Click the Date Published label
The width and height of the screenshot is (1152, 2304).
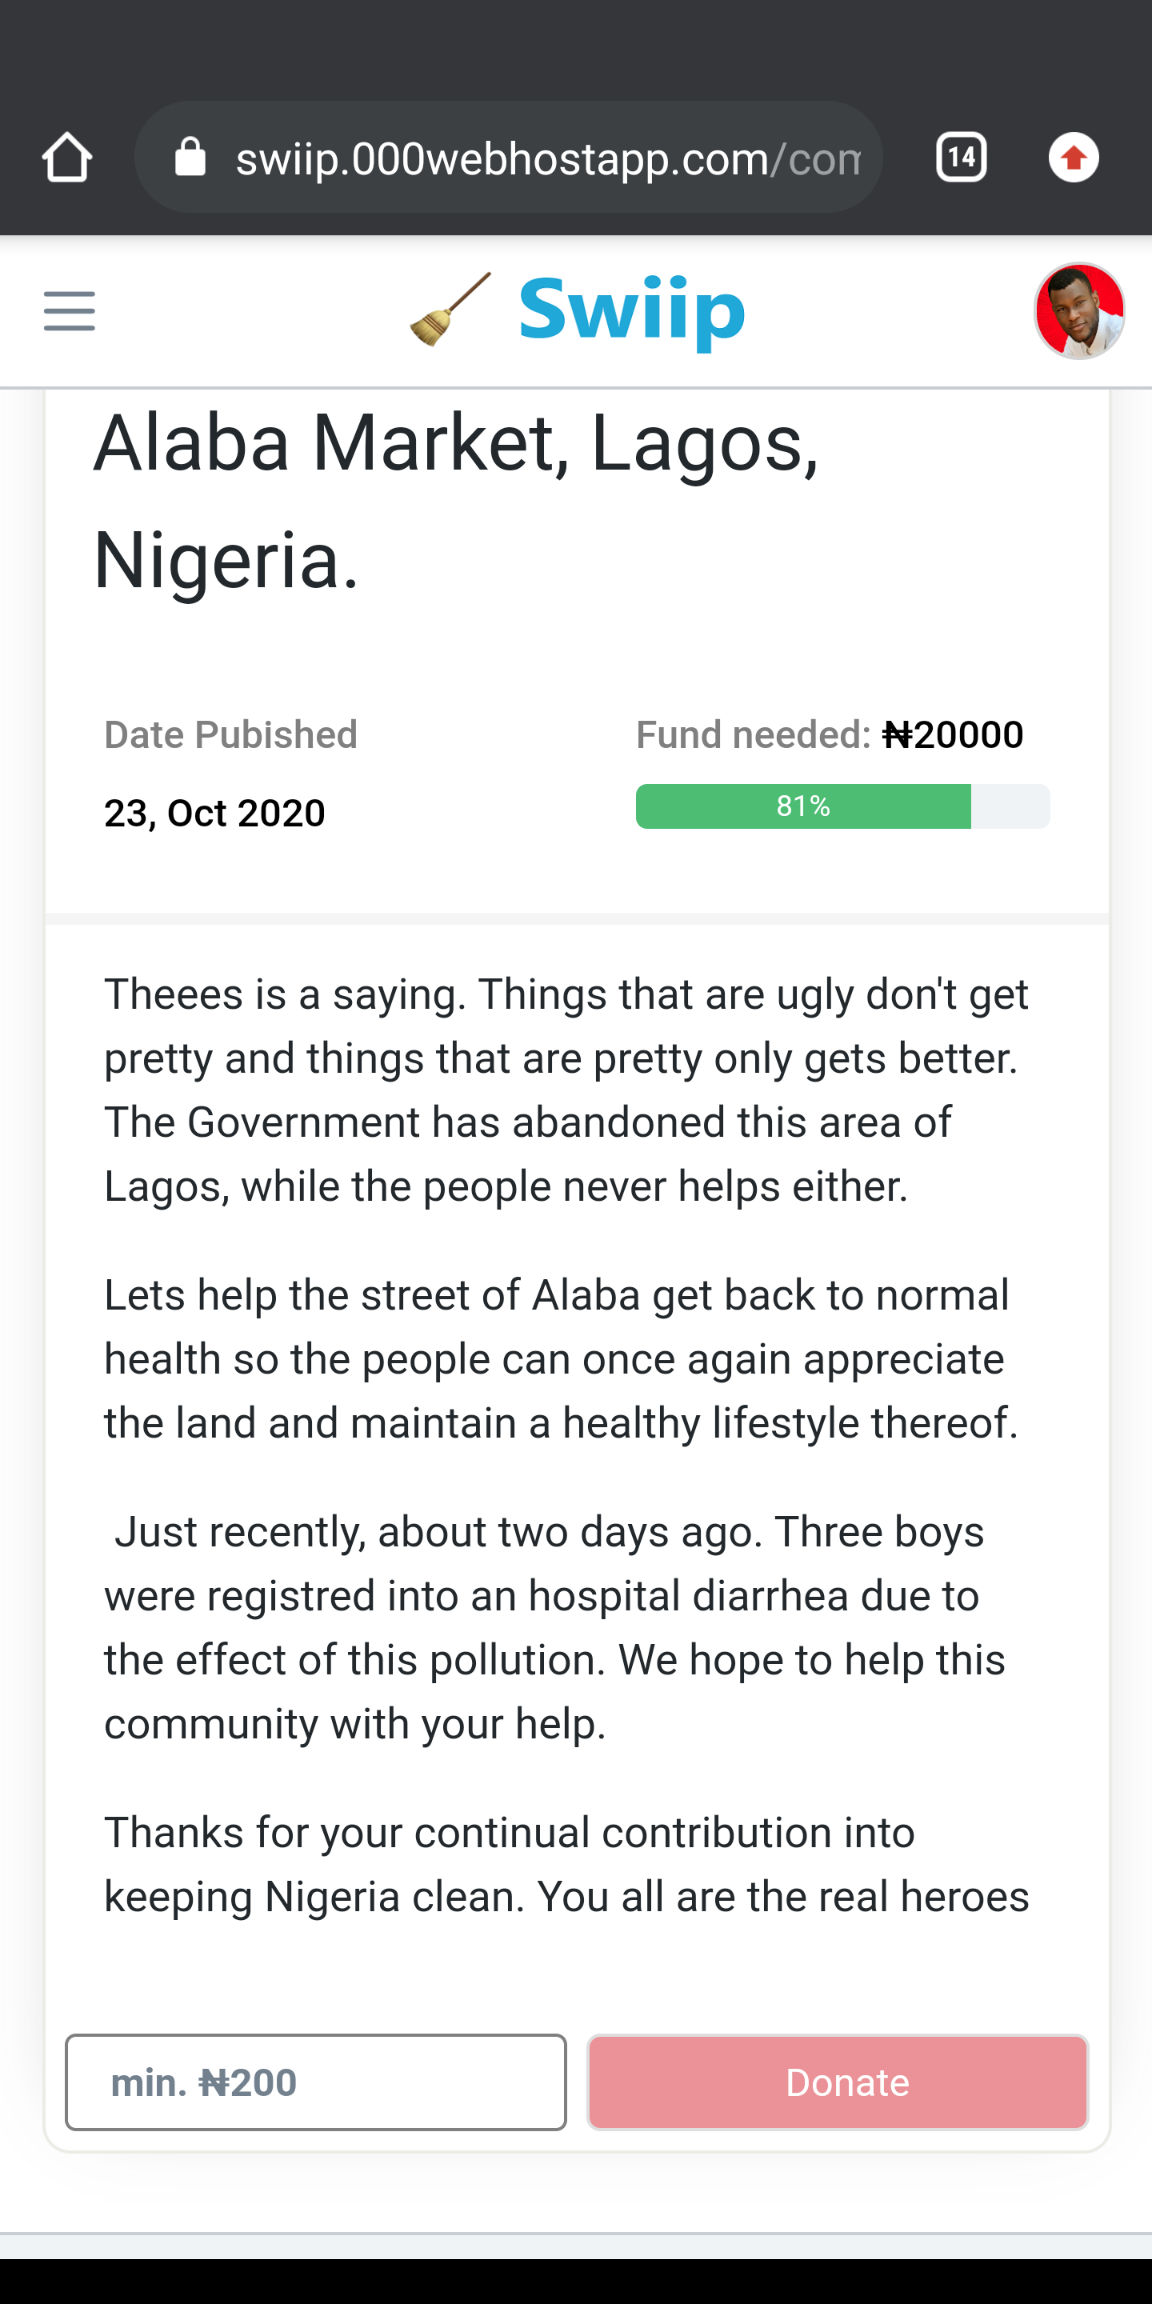[x=231, y=735]
